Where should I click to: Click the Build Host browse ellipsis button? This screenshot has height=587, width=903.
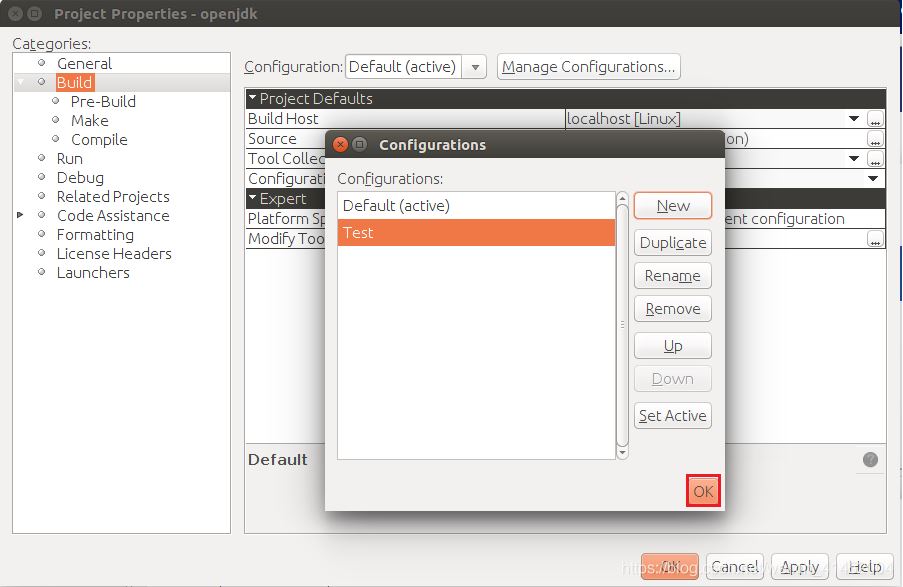coord(876,119)
